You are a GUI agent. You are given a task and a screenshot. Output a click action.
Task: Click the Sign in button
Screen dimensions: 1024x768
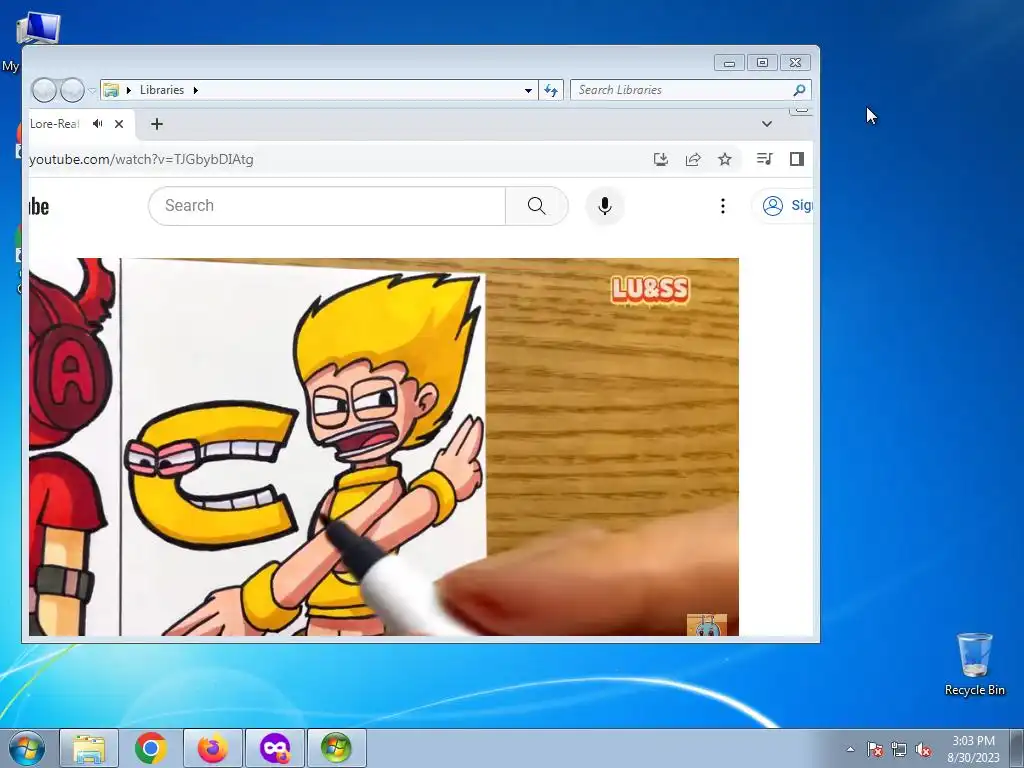click(x=784, y=206)
